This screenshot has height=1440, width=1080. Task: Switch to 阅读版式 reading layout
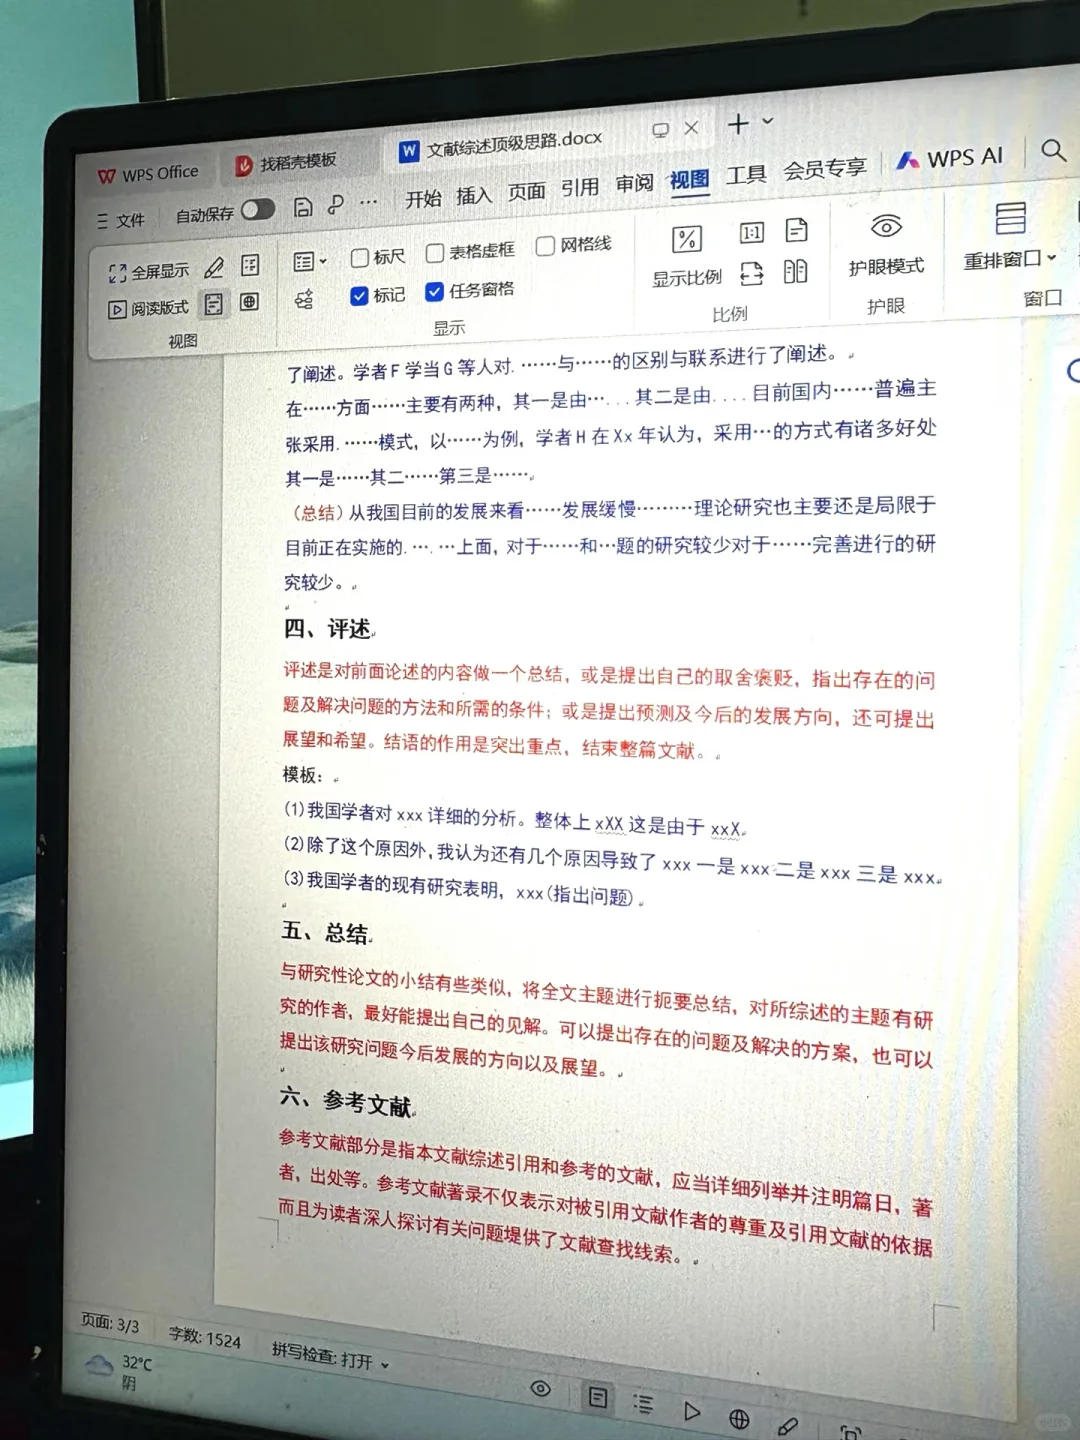tap(150, 306)
